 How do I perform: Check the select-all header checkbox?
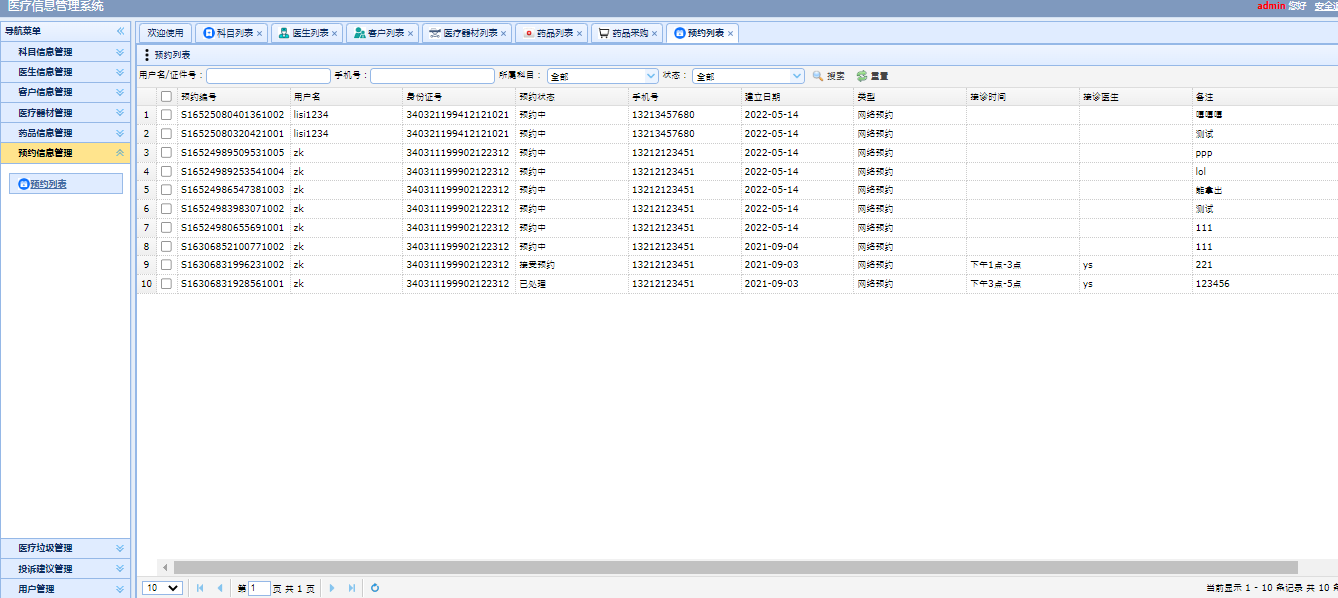pyautogui.click(x=167, y=97)
